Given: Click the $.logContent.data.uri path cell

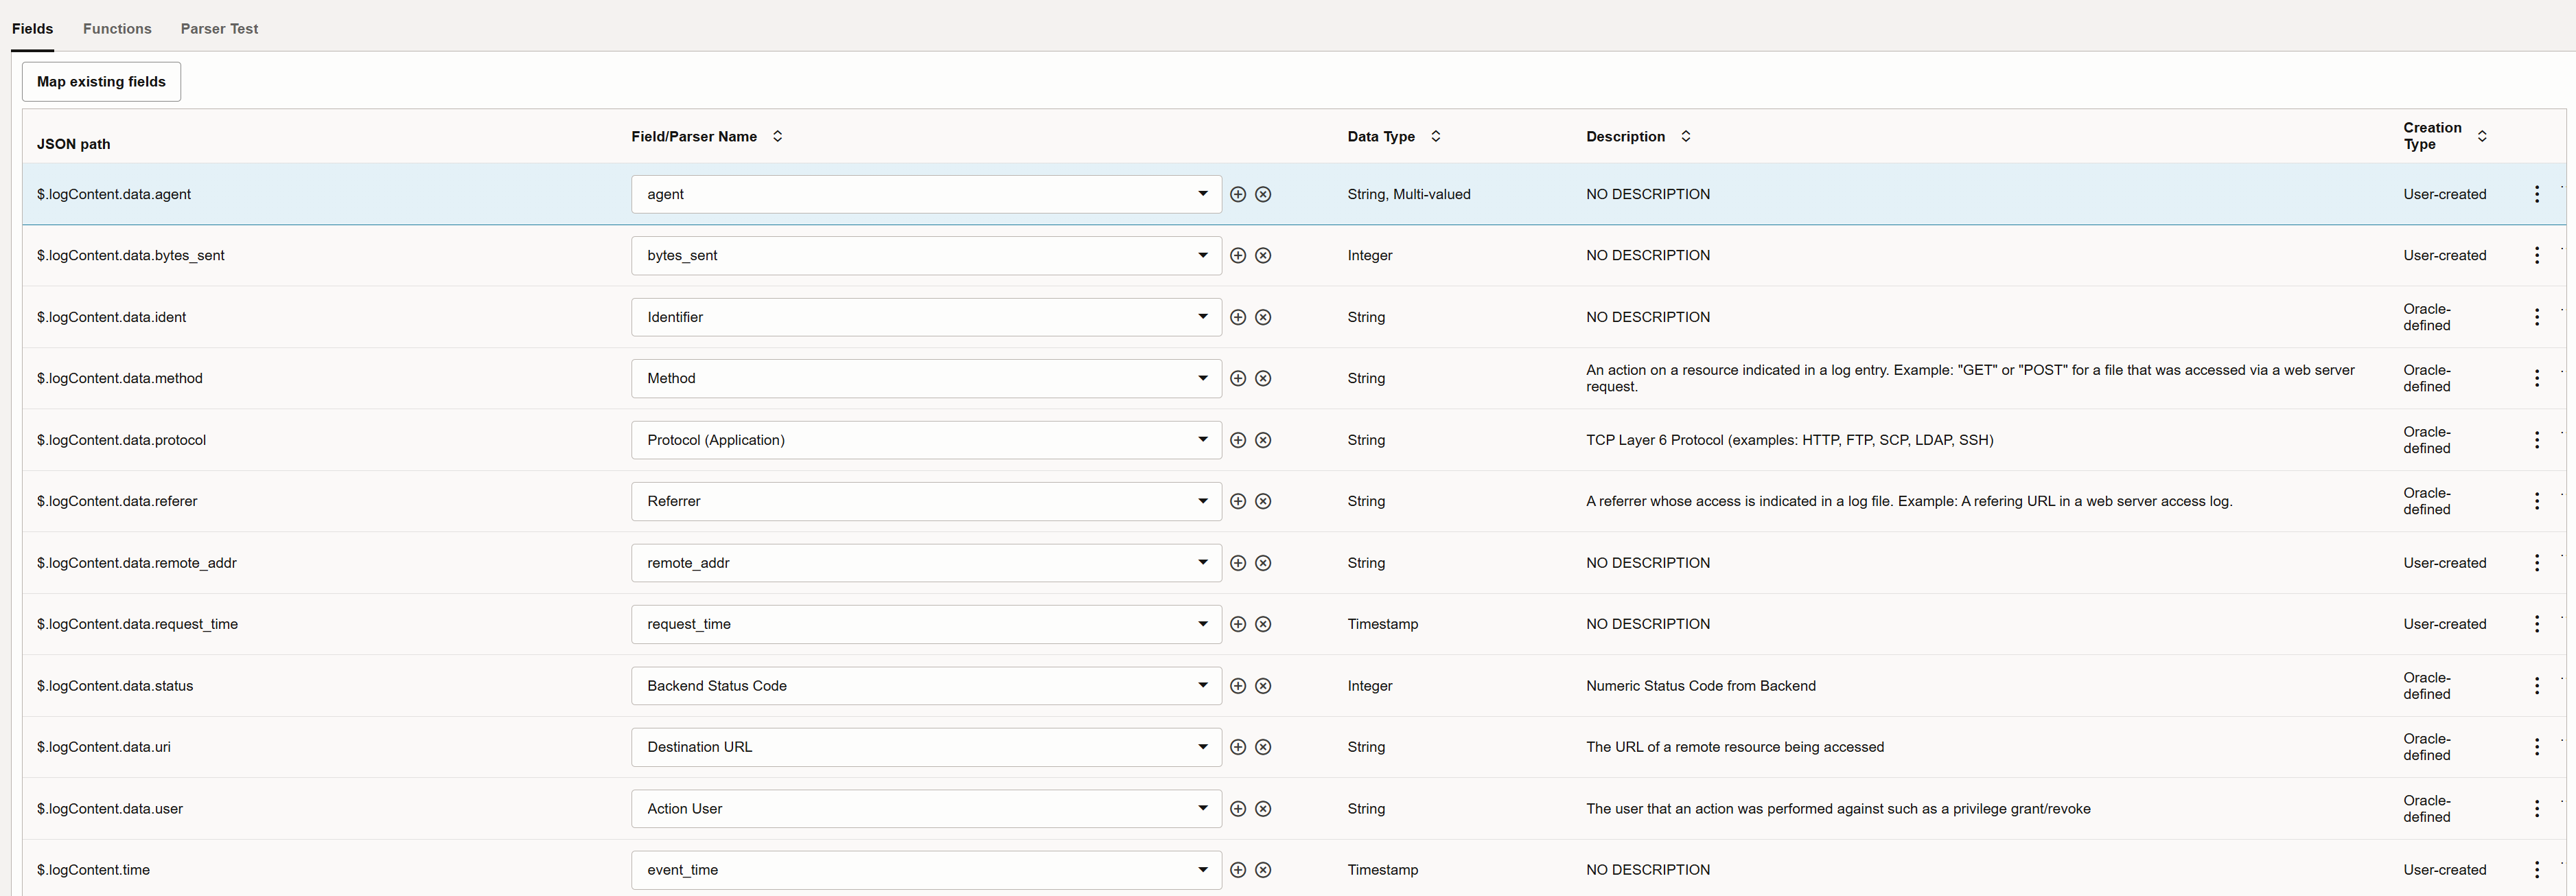Looking at the screenshot, I should 104,747.
